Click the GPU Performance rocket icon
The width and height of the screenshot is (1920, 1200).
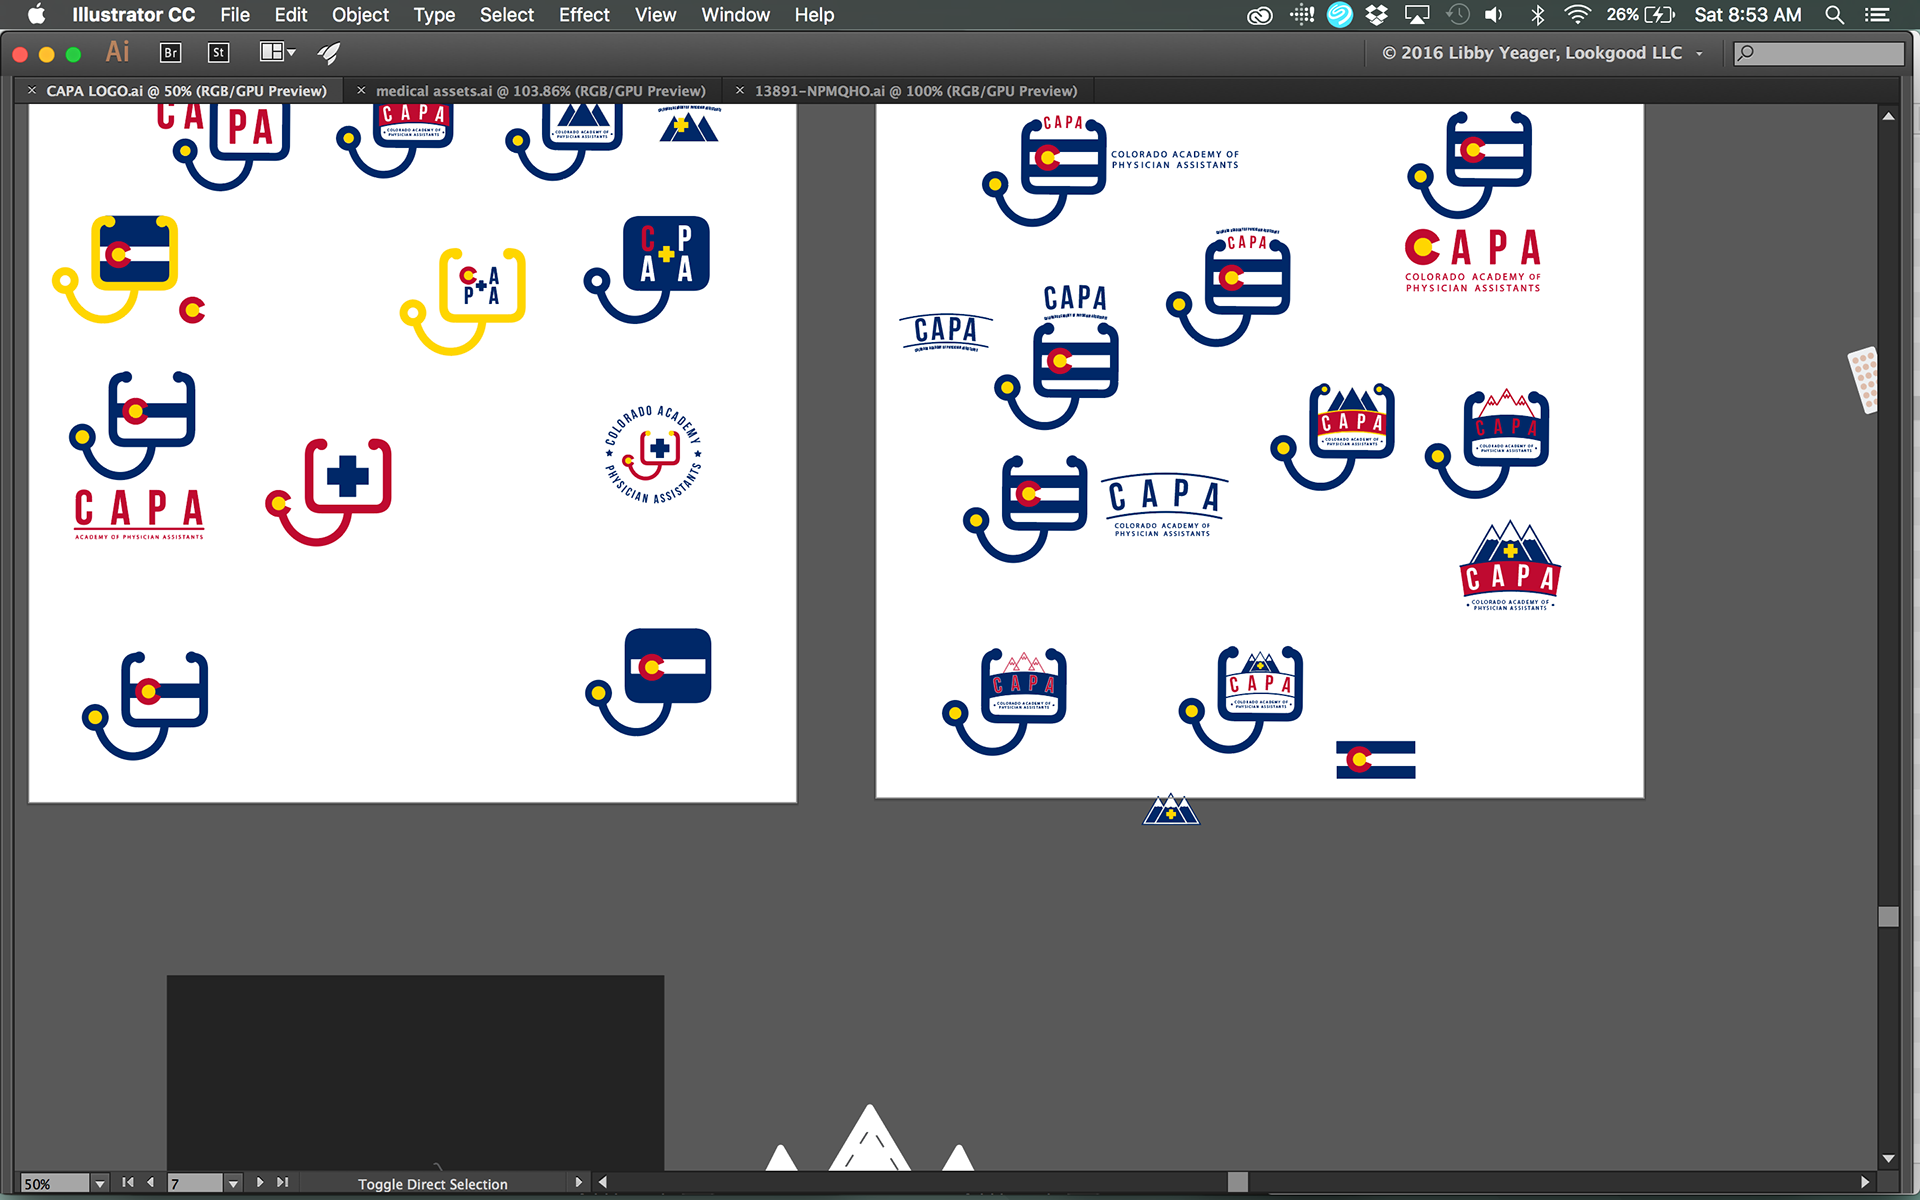329,53
